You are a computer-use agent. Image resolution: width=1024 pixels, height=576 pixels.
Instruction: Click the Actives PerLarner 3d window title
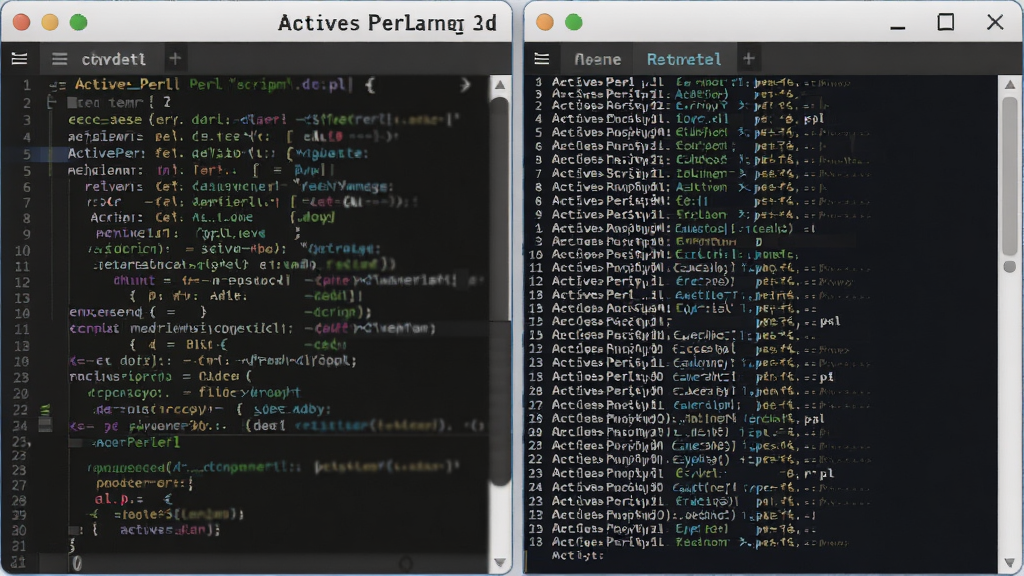[387, 23]
